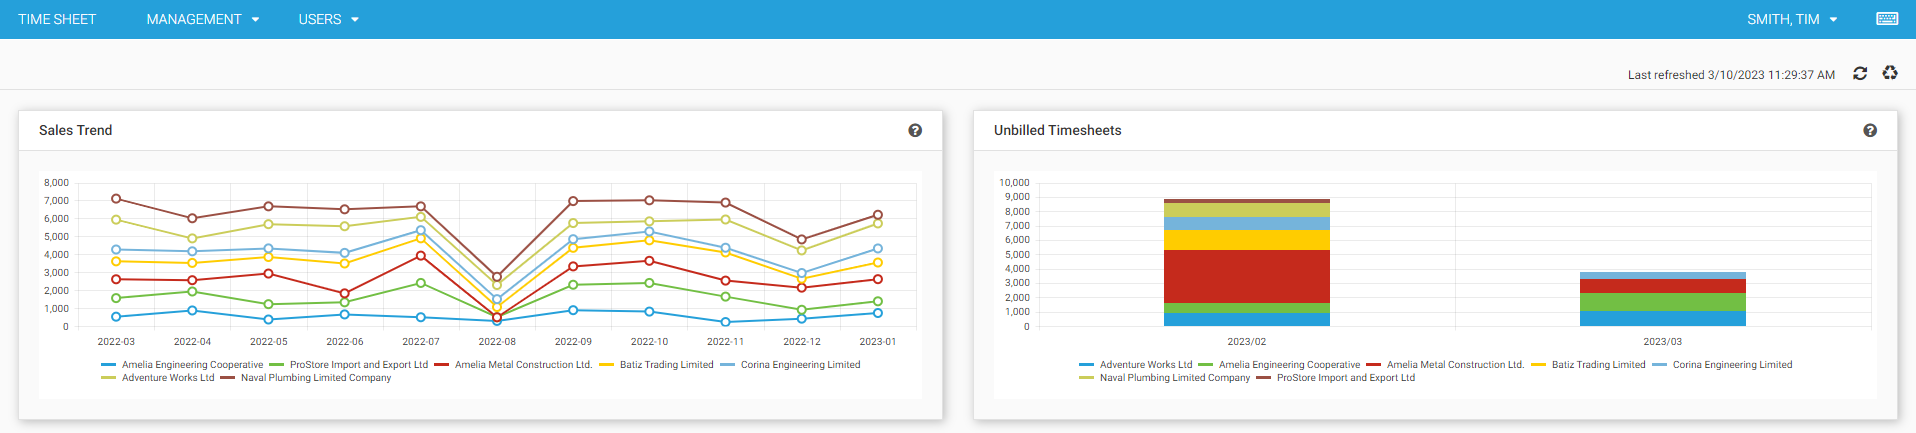Expand the MANAGEMENT menu
Viewport: 1916px width, 433px height.
pyautogui.click(x=203, y=19)
